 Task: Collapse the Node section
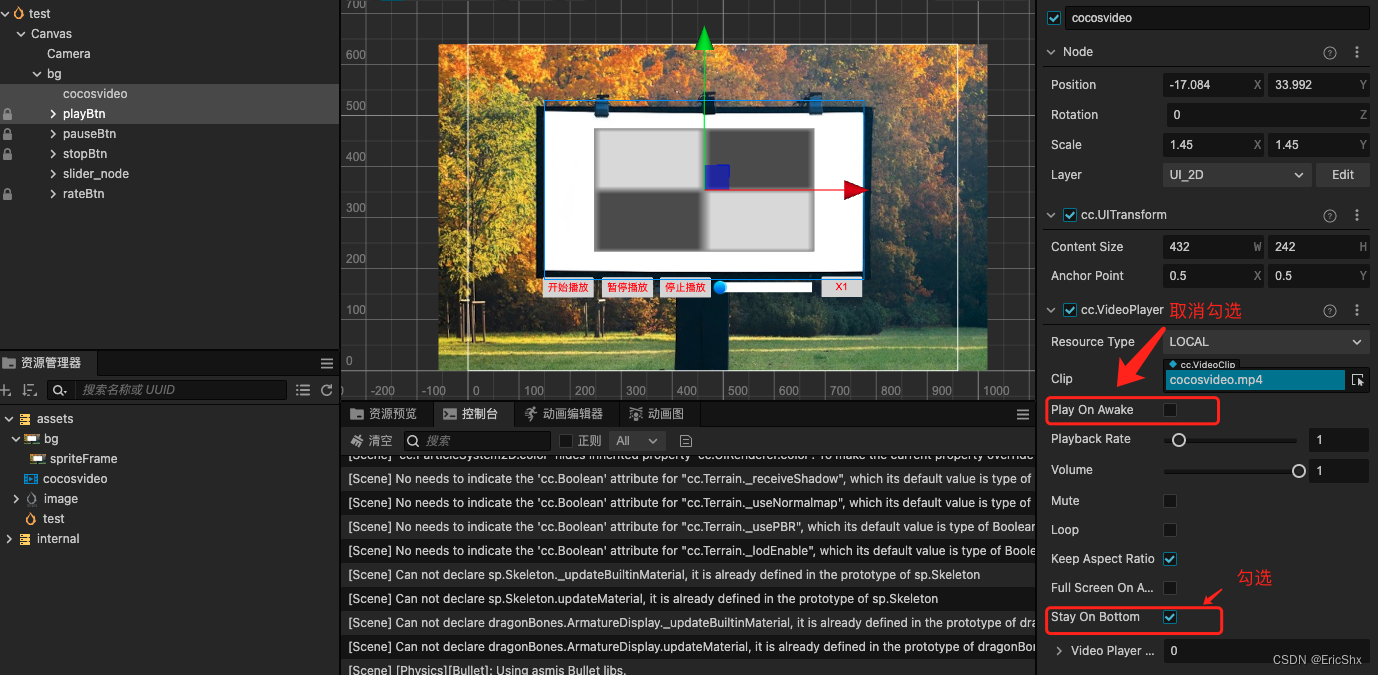tap(1051, 52)
